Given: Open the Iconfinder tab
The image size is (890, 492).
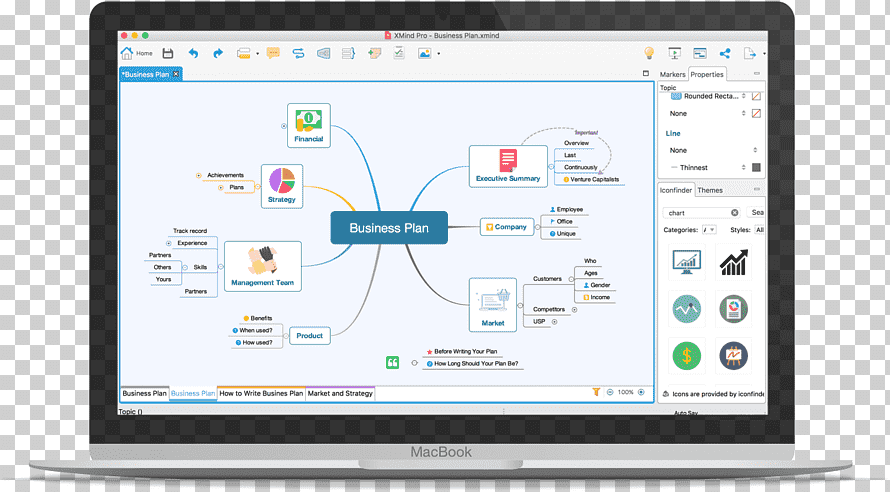Looking at the screenshot, I should (x=675, y=190).
